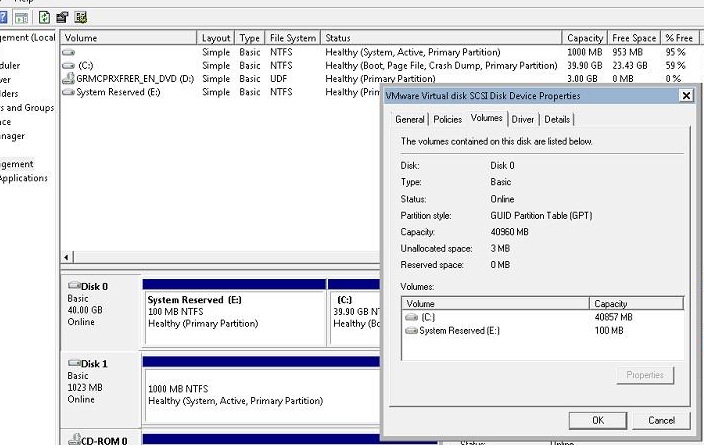Image resolution: width=704 pixels, height=448 pixels.
Task: Switch to the Driver tab
Action: (x=523, y=119)
